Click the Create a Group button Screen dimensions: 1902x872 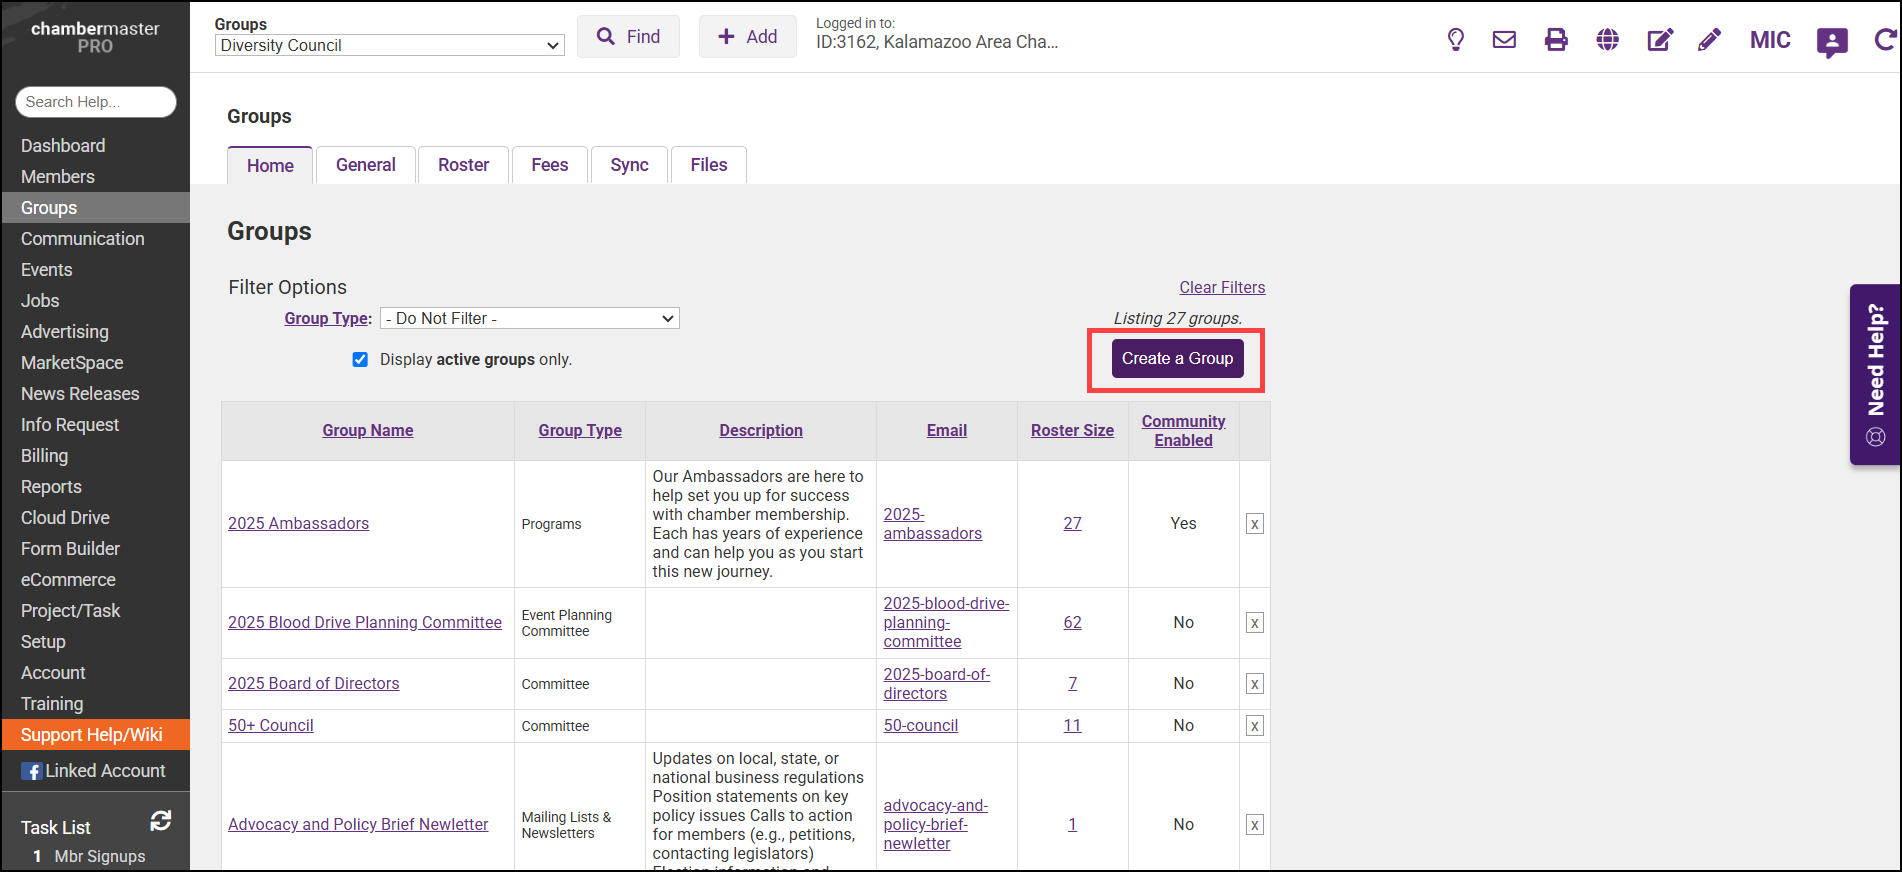(x=1177, y=359)
